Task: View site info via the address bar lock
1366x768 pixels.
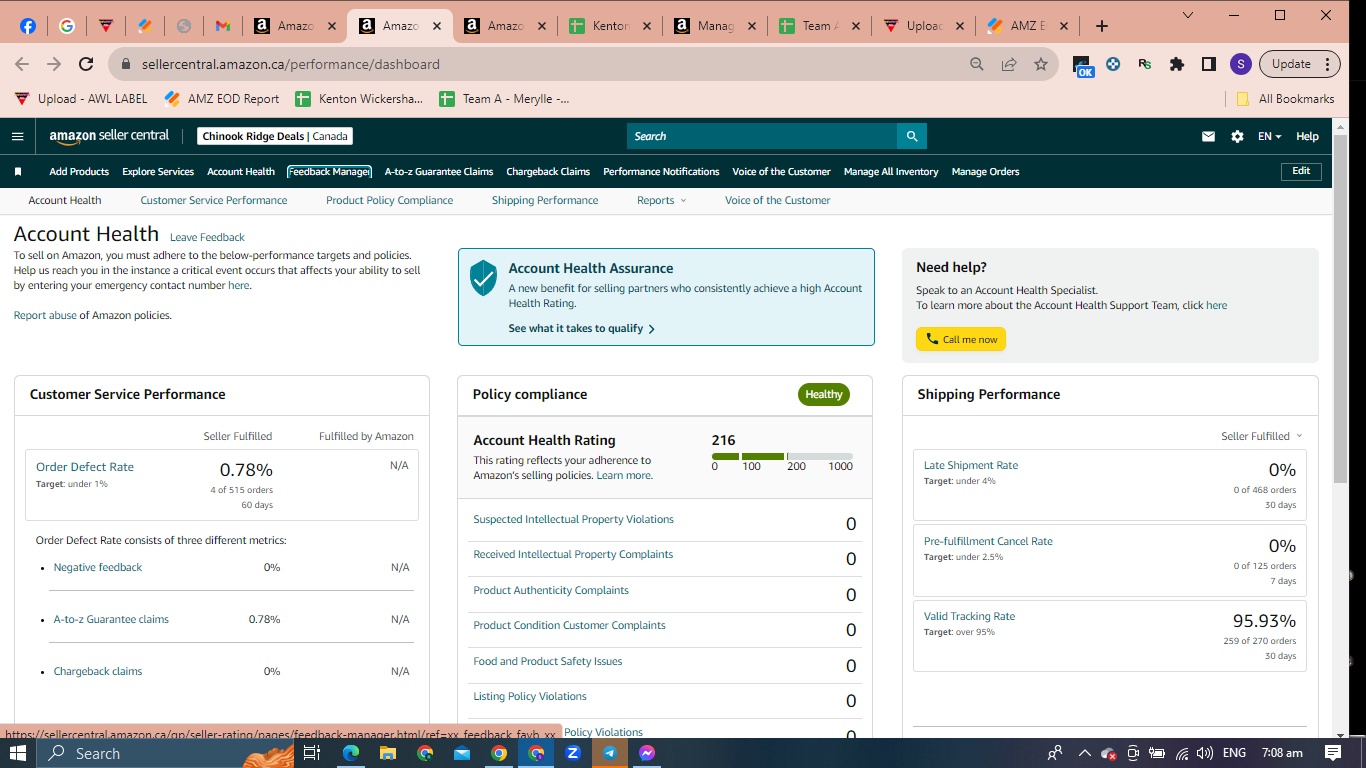Action: pyautogui.click(x=126, y=64)
